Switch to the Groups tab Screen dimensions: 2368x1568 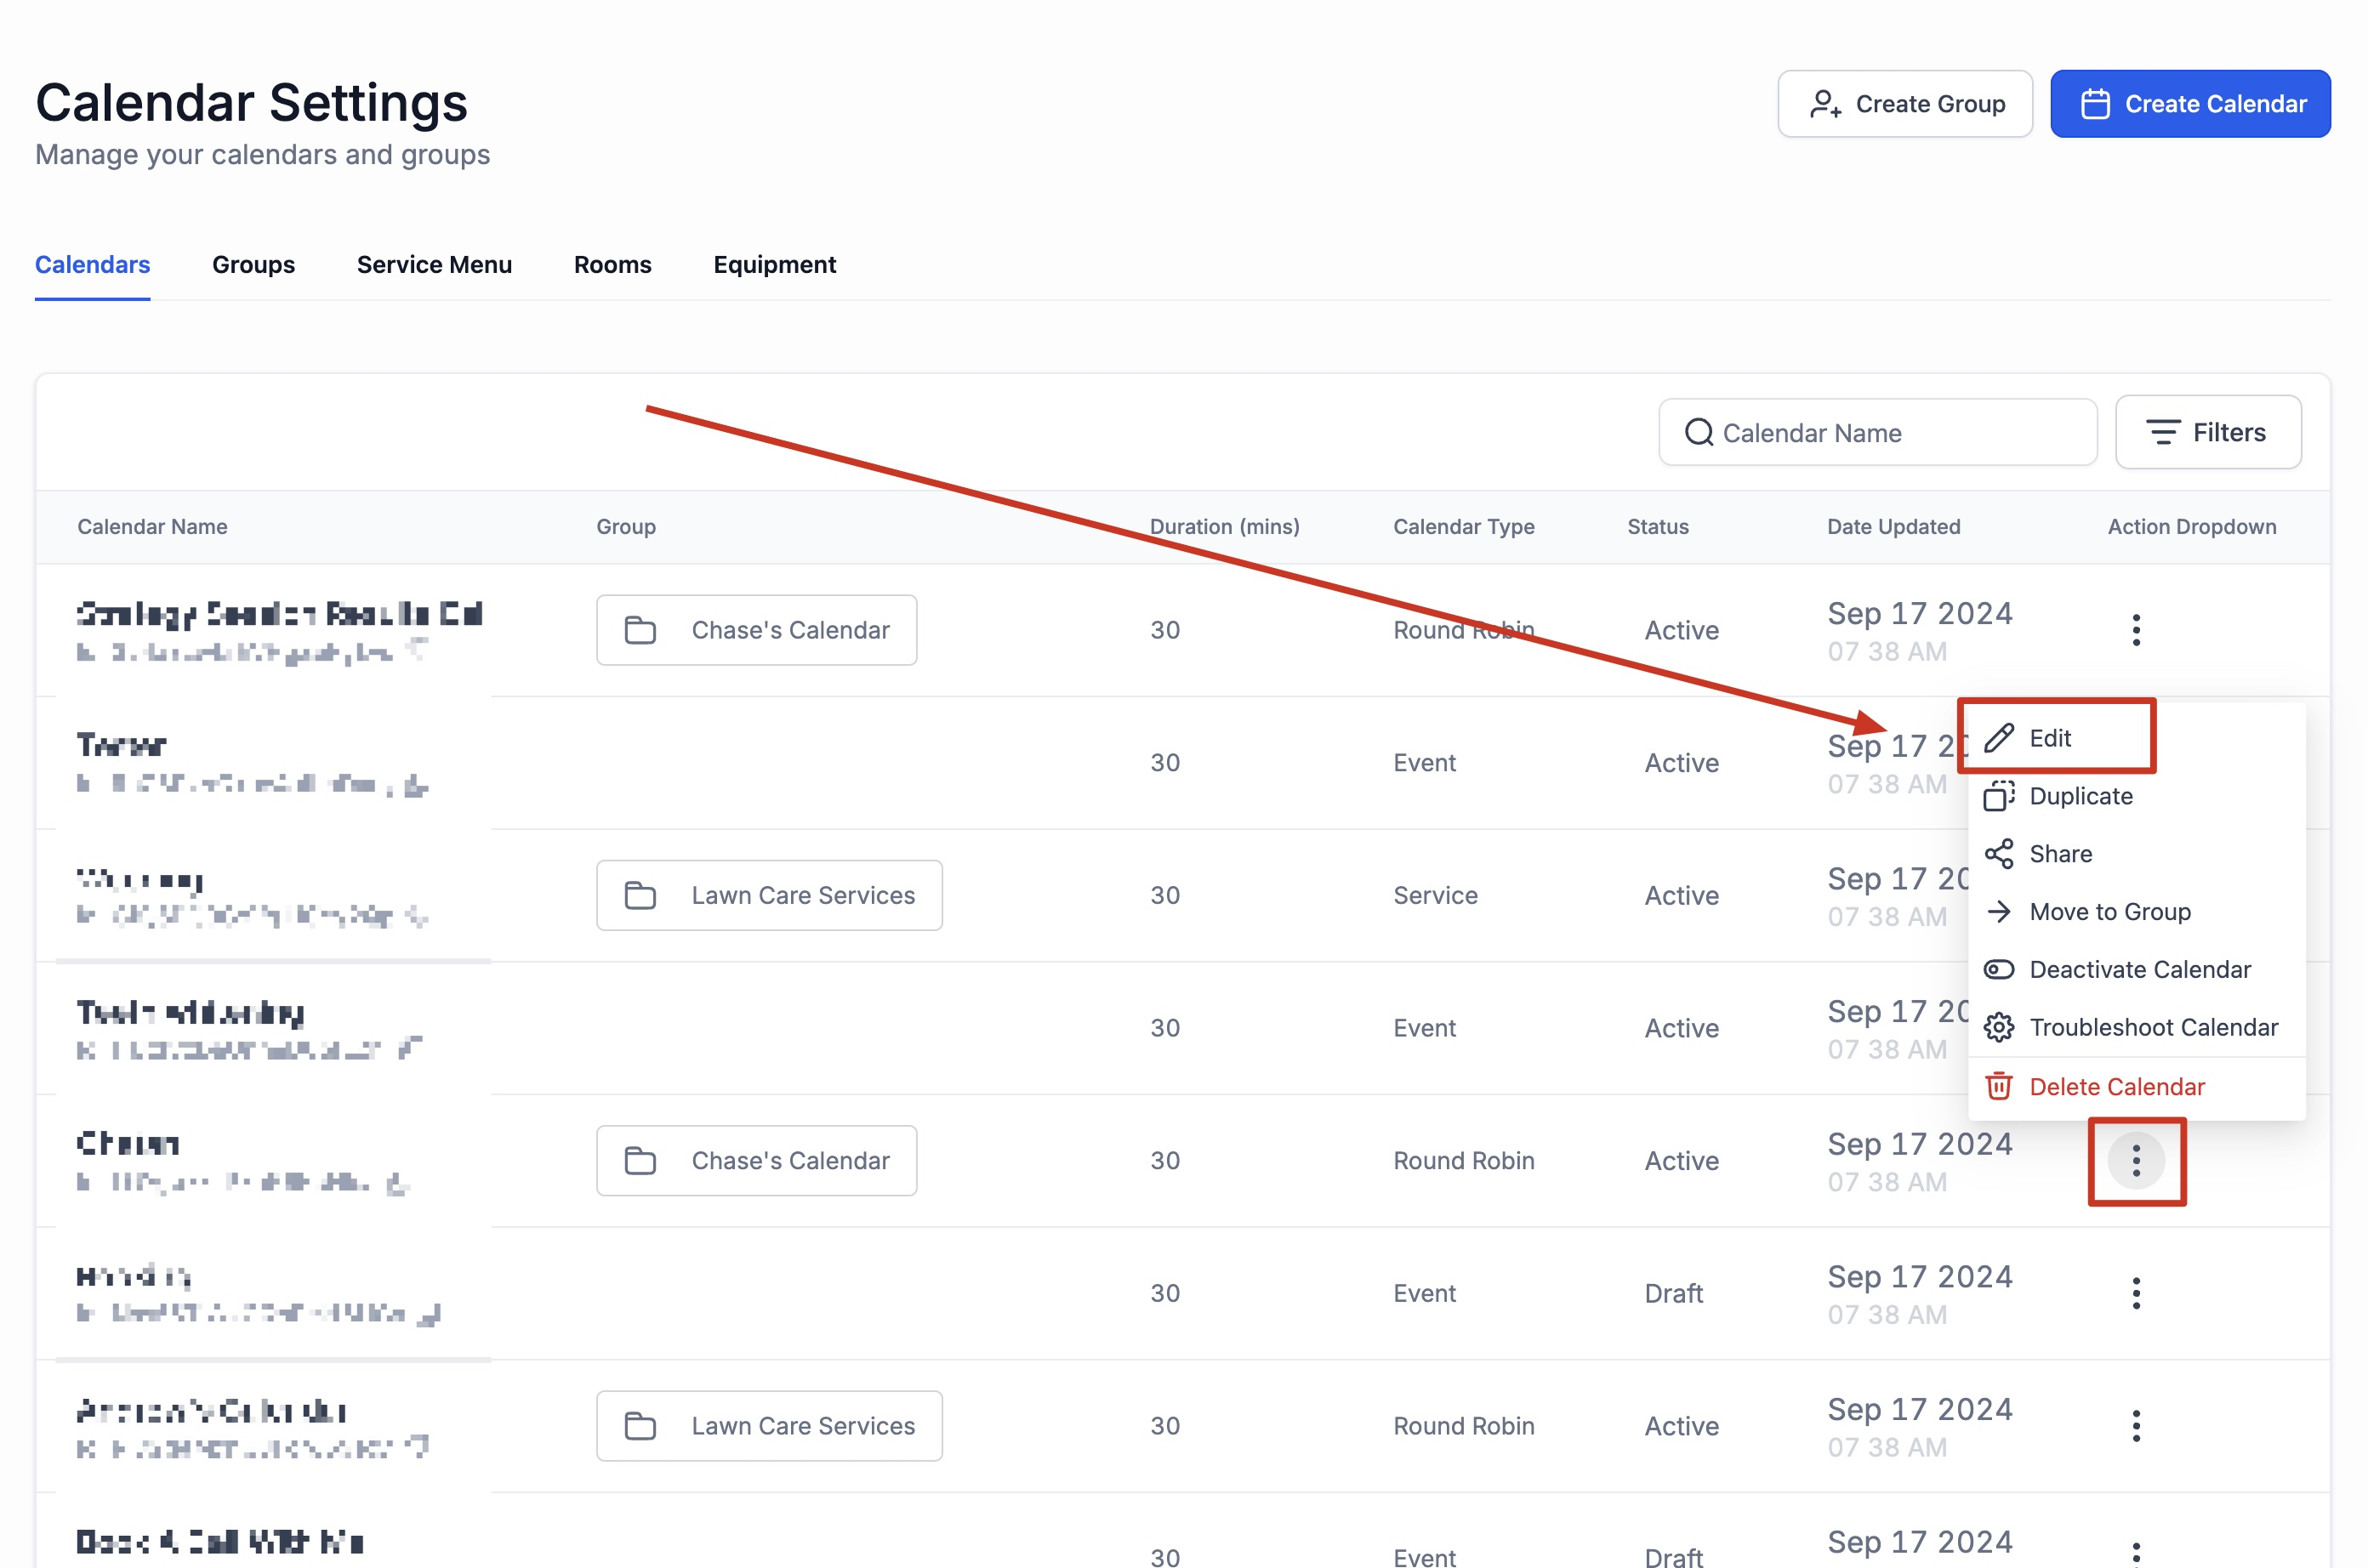pos(253,265)
